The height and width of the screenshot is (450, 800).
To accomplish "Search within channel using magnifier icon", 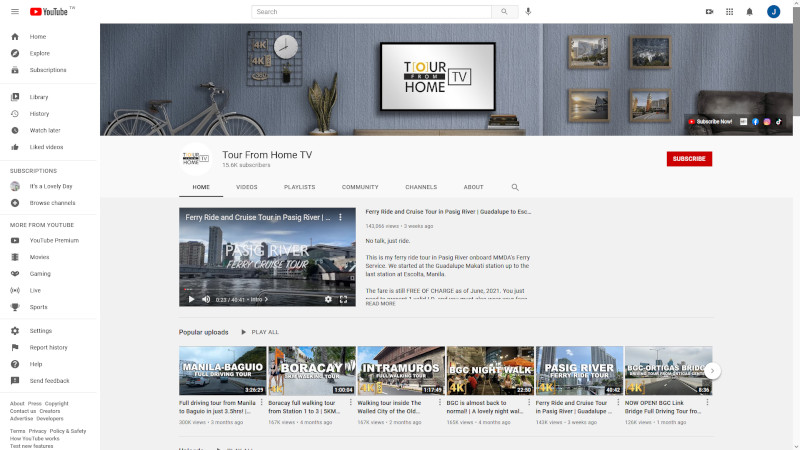I will pyautogui.click(x=515, y=187).
